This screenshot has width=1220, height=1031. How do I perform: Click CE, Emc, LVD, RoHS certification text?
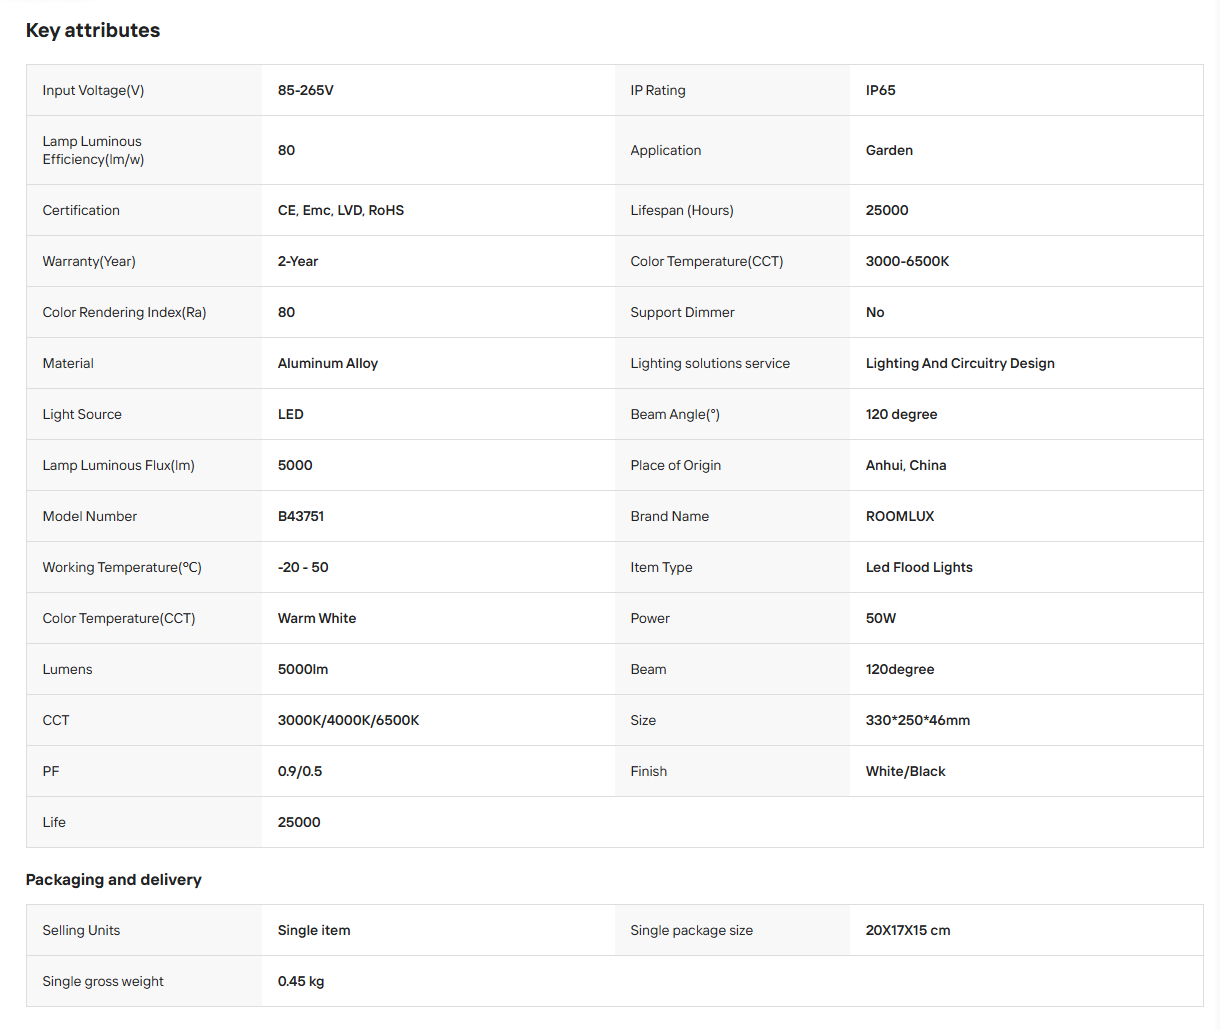[341, 210]
